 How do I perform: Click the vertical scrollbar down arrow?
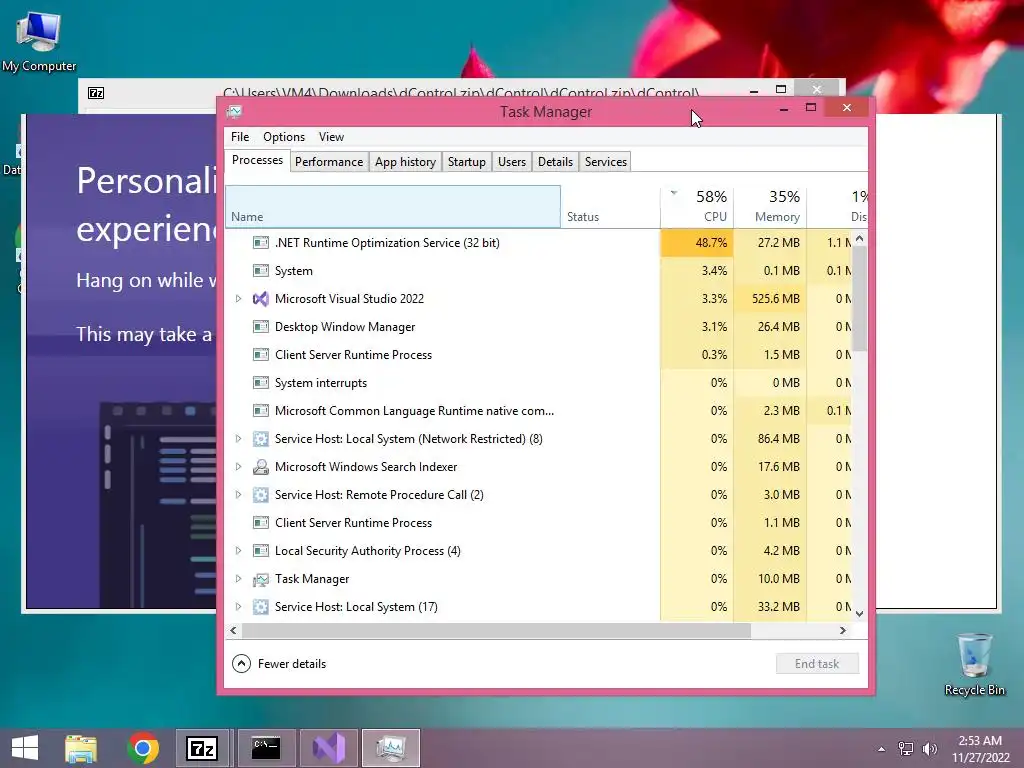click(x=859, y=613)
